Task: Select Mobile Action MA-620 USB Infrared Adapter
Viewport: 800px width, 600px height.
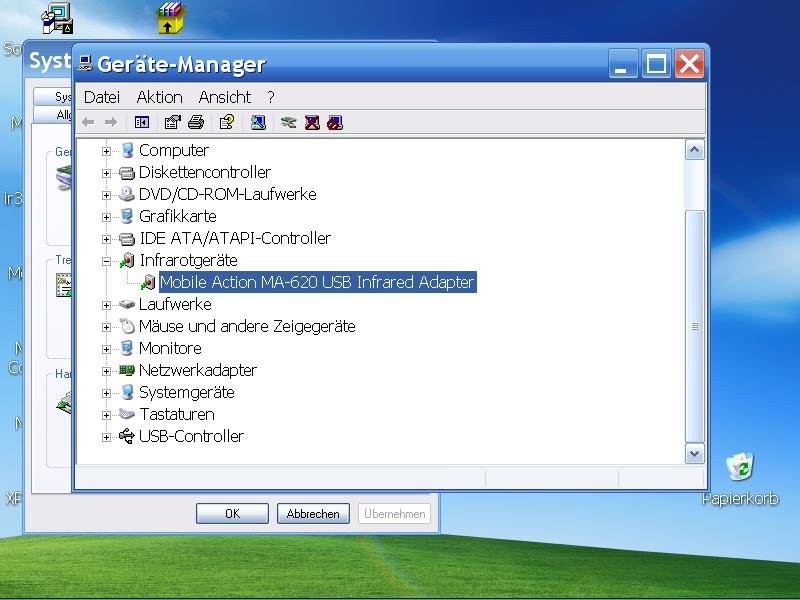Action: (x=317, y=282)
